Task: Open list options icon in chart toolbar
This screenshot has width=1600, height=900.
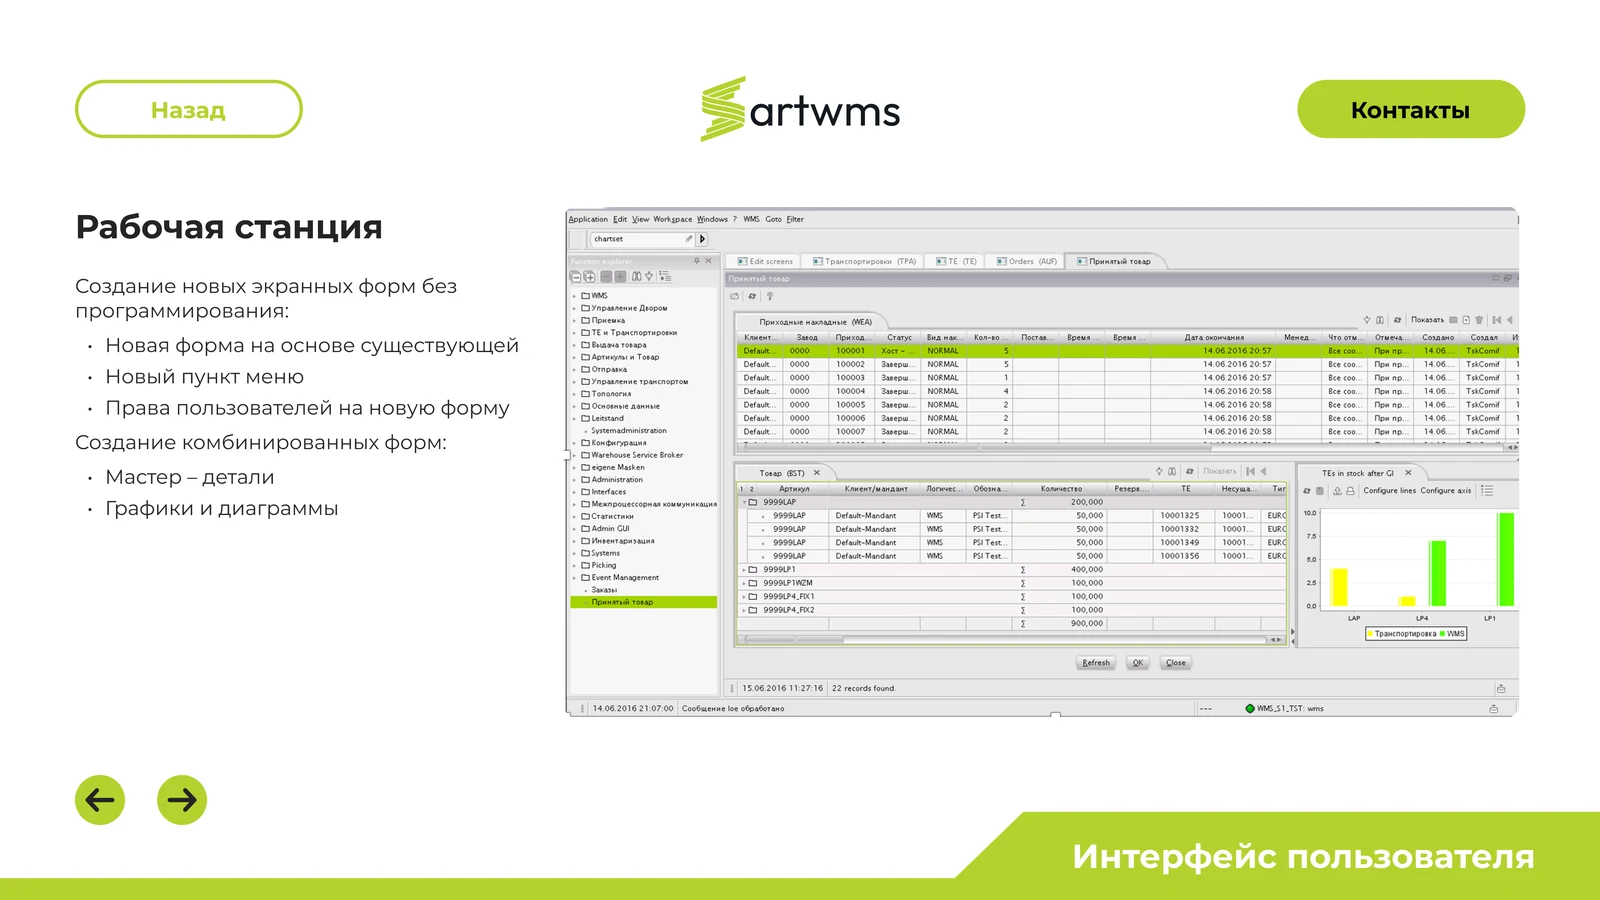Action: coord(1487,491)
